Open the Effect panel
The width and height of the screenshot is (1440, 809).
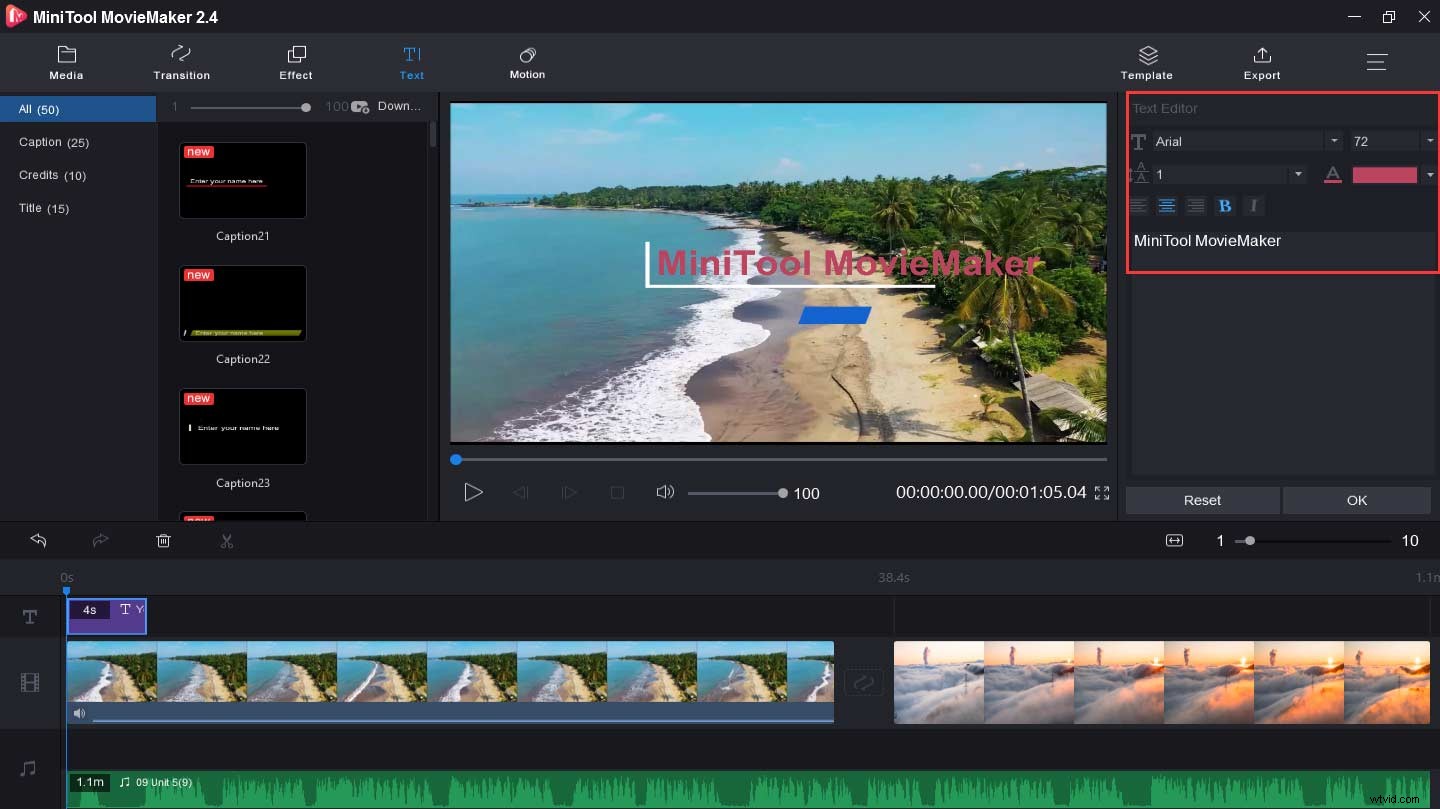coord(295,62)
